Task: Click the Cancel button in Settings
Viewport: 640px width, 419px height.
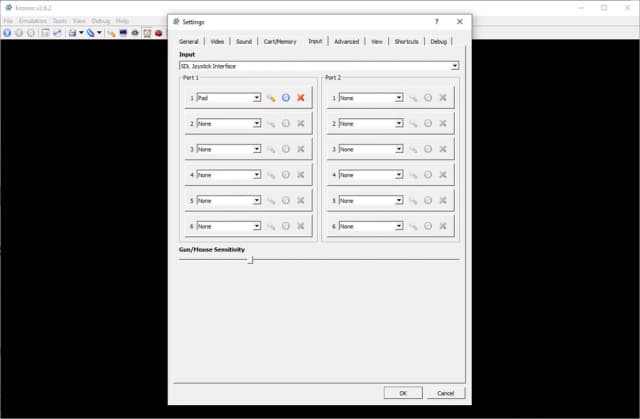Action: point(445,393)
